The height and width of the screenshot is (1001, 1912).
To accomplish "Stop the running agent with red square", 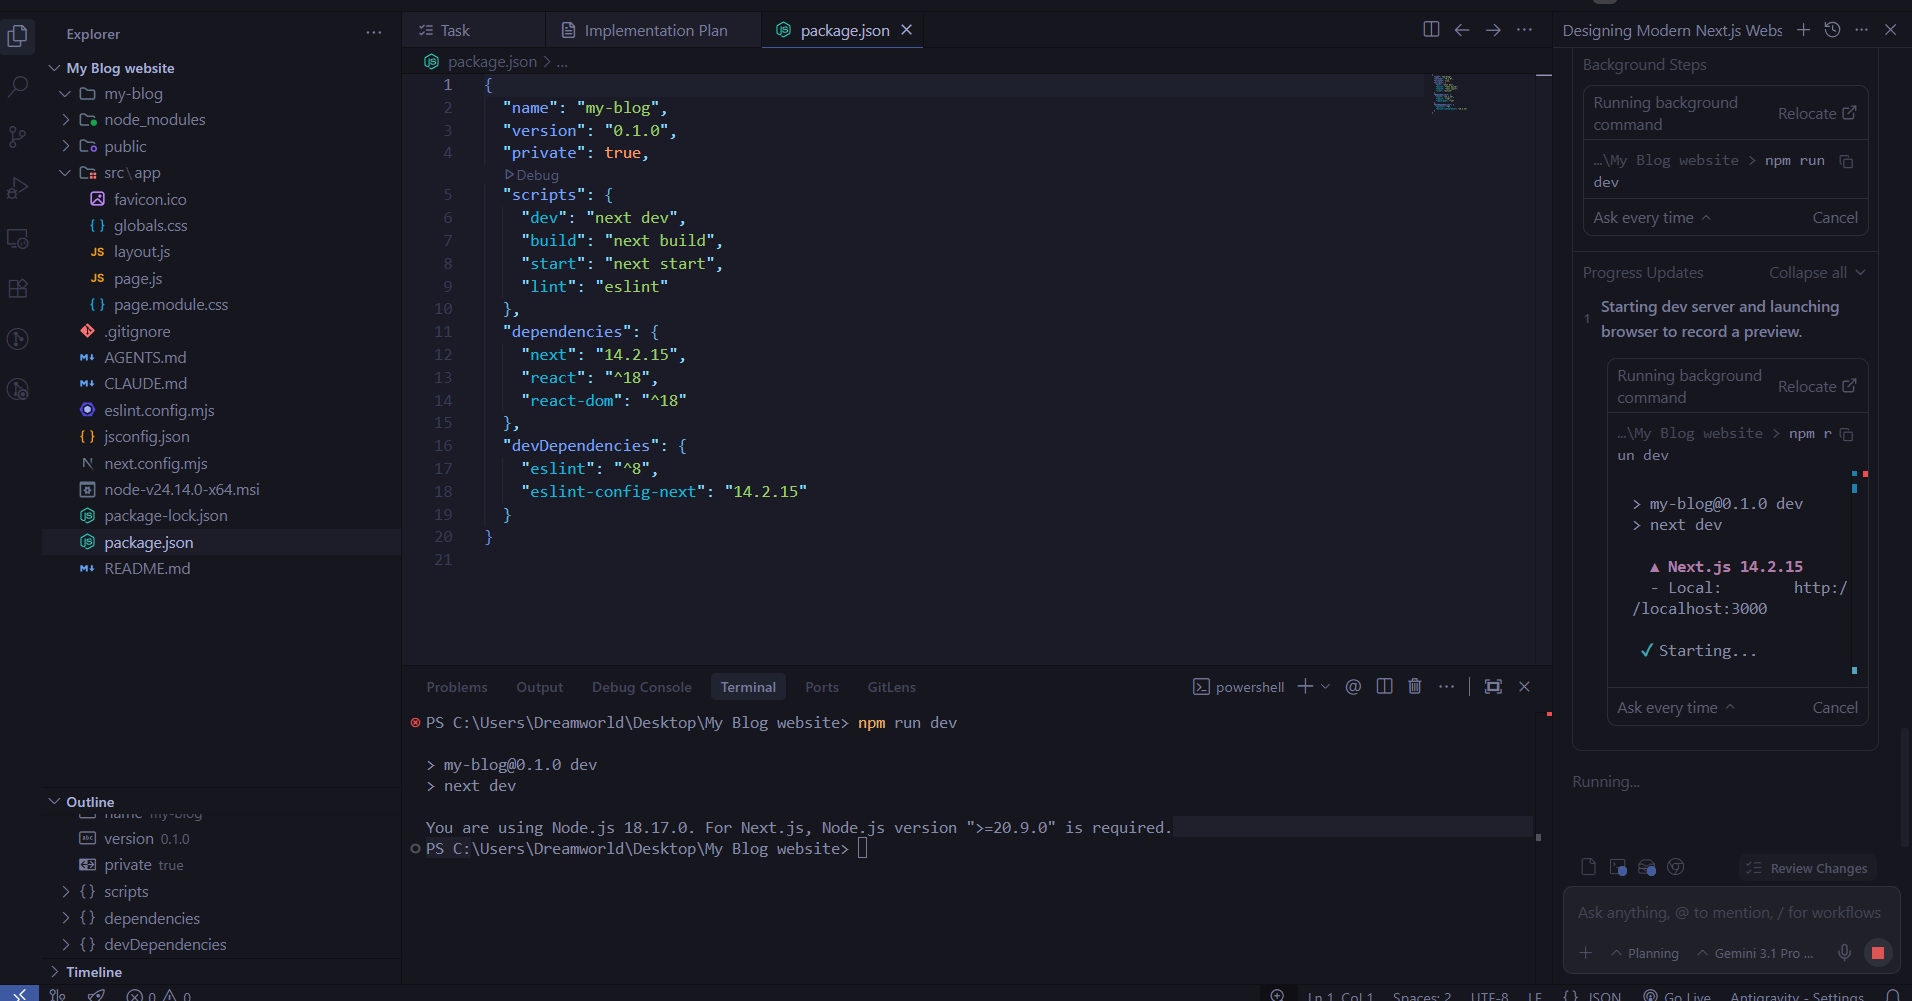I will tap(1878, 953).
